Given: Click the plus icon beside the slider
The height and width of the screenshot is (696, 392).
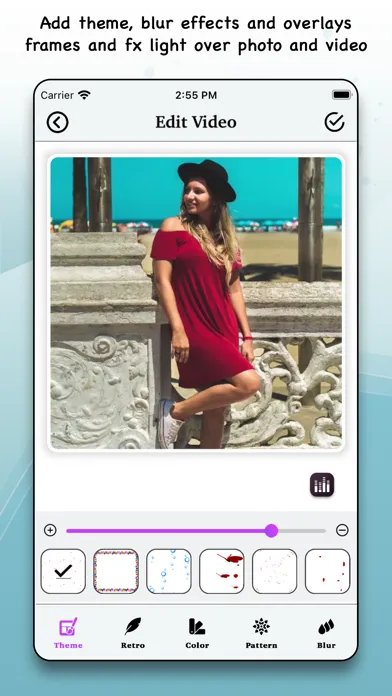Looking at the screenshot, I should click(x=50, y=530).
